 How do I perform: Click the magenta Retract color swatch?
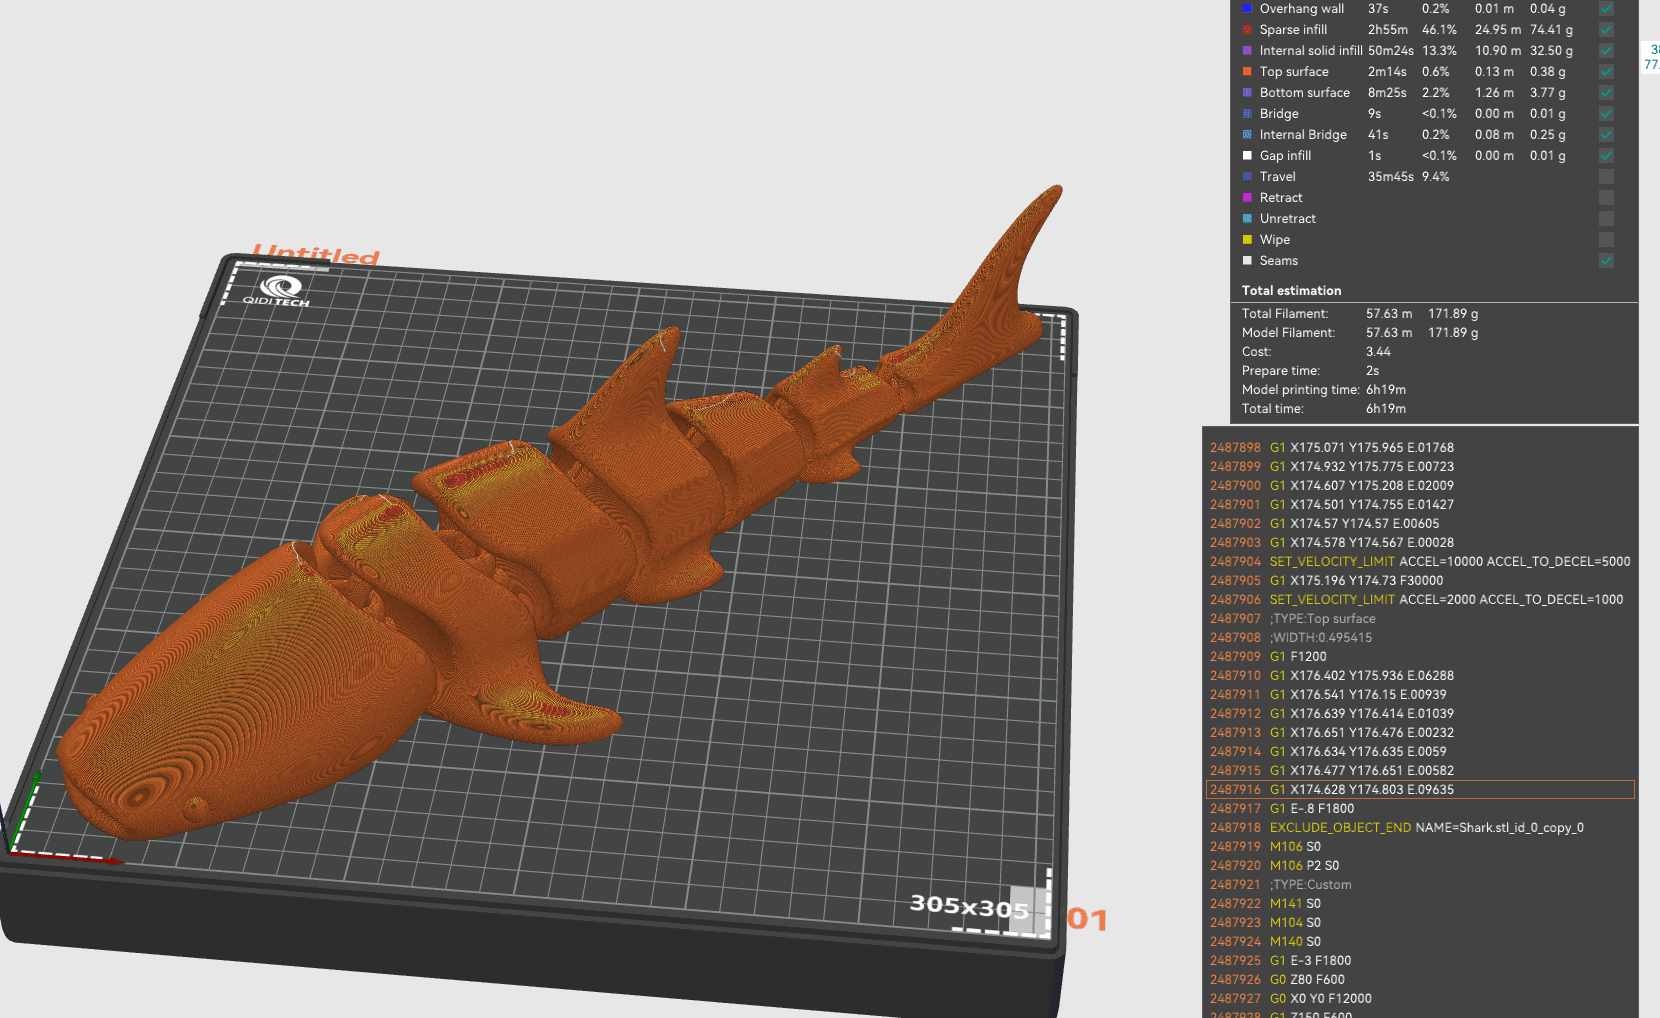(1247, 197)
